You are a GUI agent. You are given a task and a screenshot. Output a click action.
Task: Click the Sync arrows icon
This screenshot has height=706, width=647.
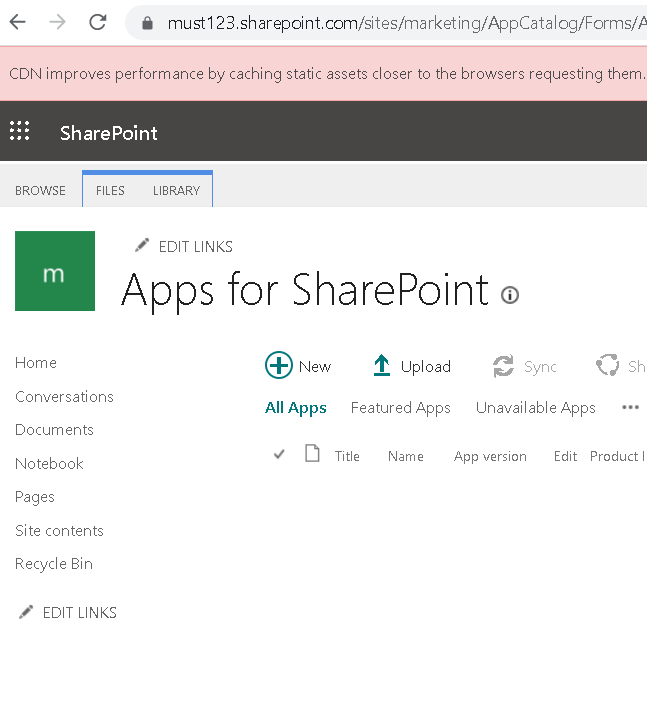[503, 366]
